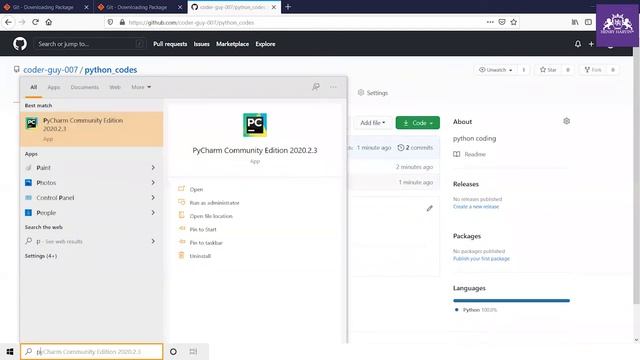
Task: Open the tracking protection shield icon
Action: [x=110, y=22]
